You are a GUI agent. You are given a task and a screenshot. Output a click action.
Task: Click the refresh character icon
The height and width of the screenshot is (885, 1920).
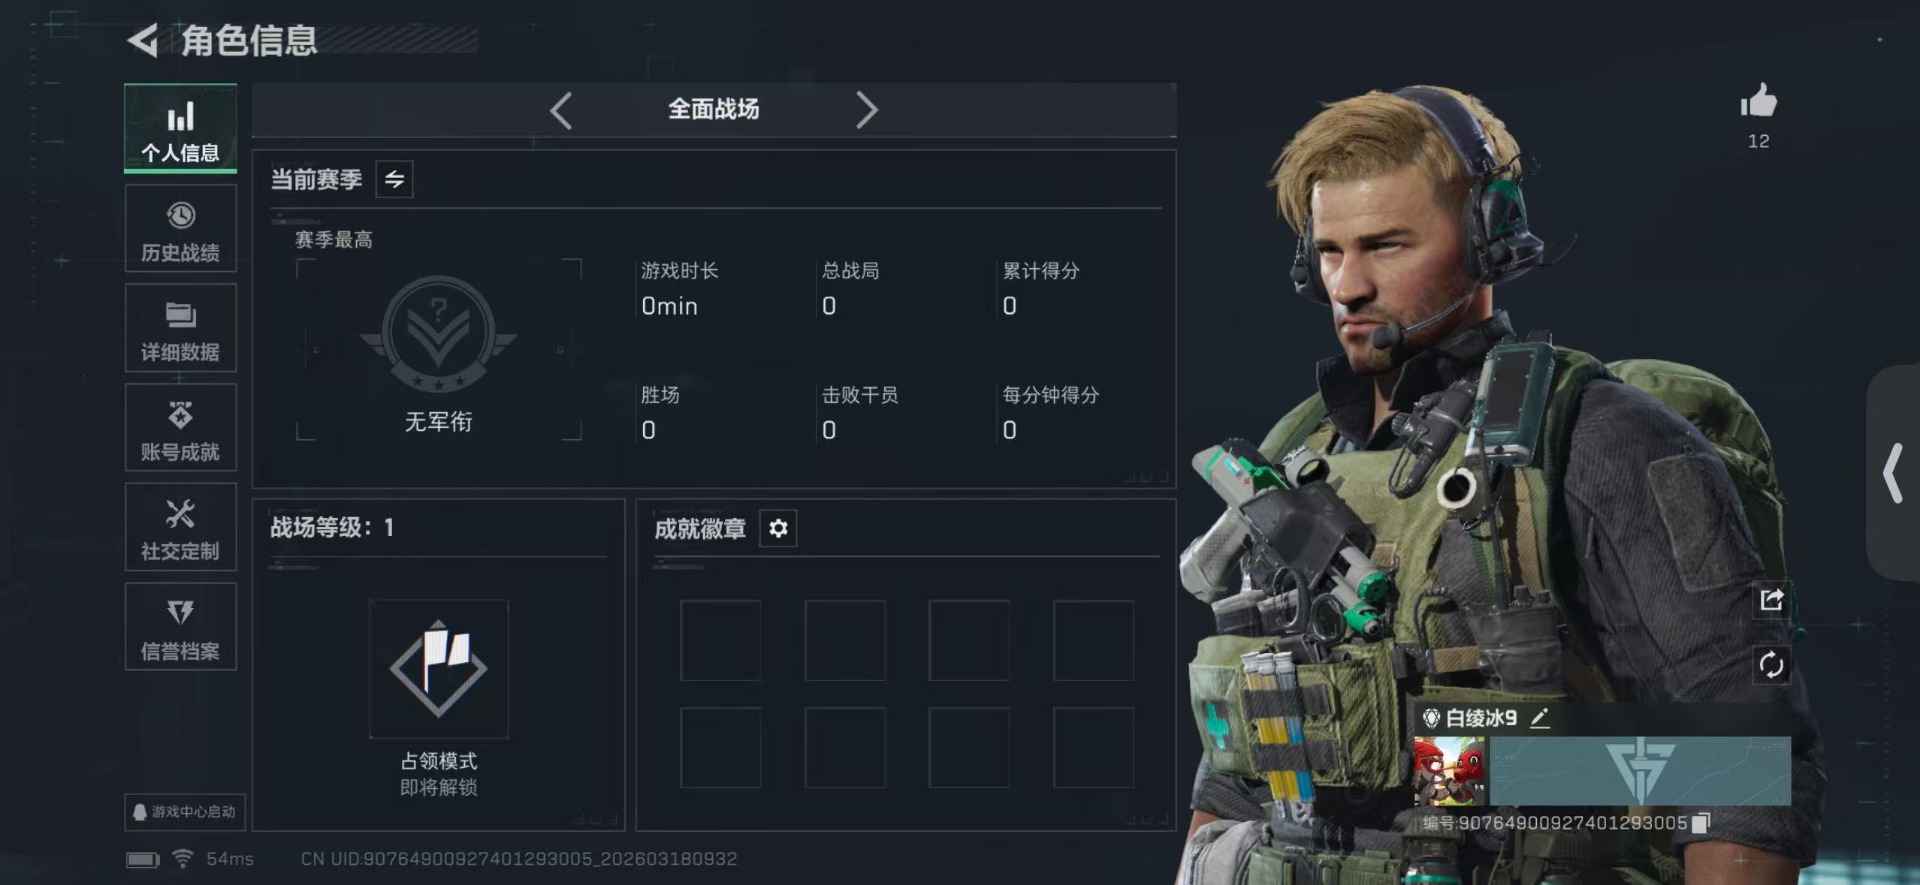(1771, 665)
